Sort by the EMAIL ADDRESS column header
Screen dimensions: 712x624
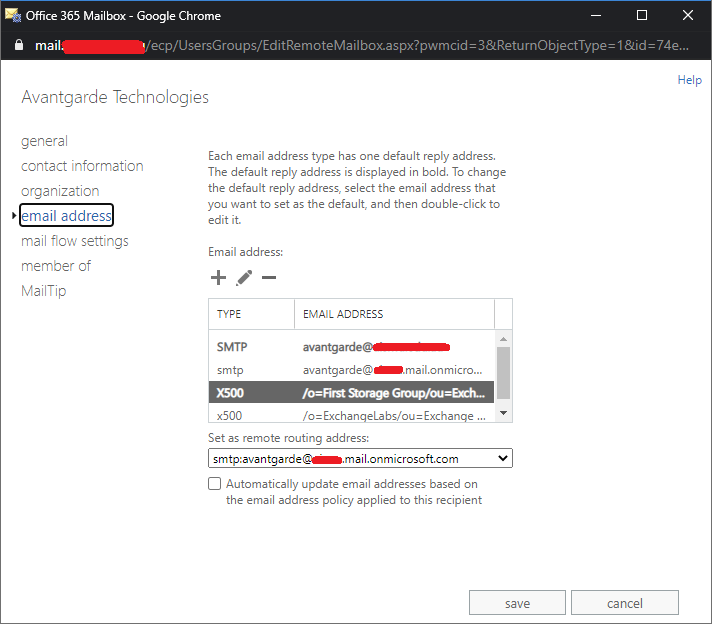tap(394, 314)
